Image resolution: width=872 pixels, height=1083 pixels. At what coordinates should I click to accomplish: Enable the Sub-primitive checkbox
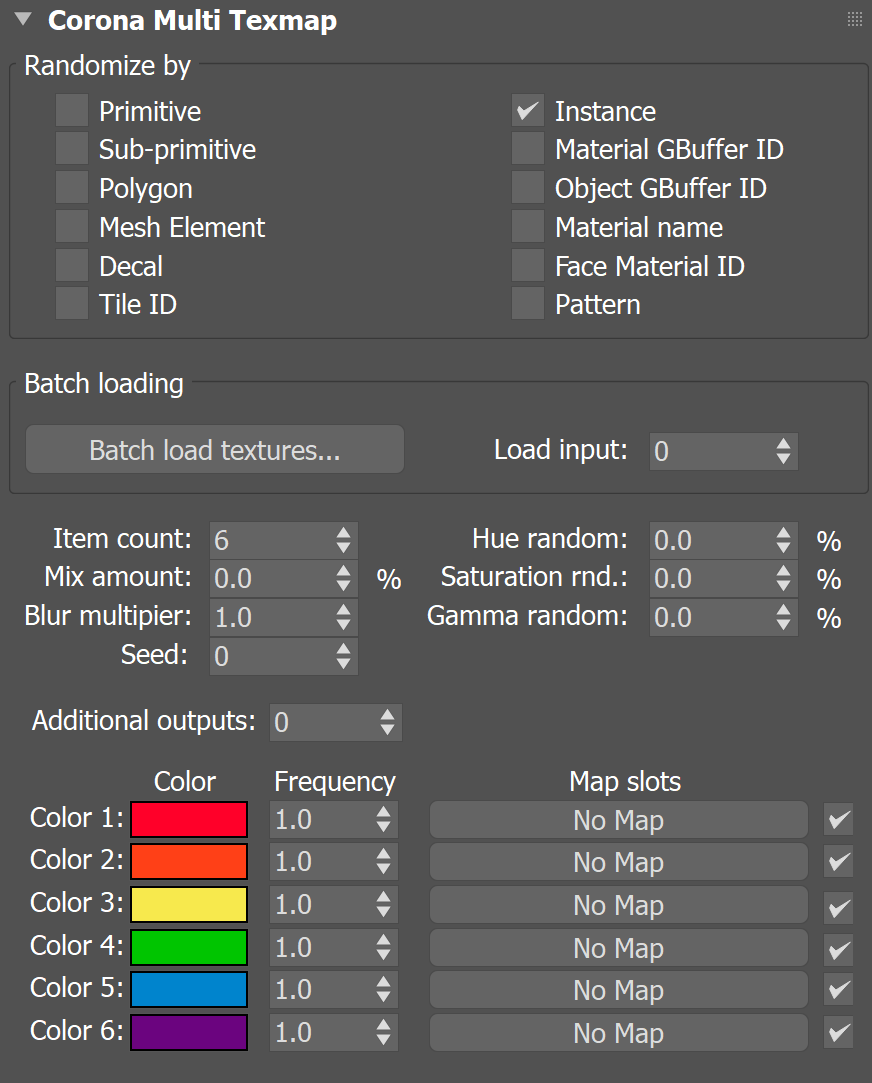(72, 149)
